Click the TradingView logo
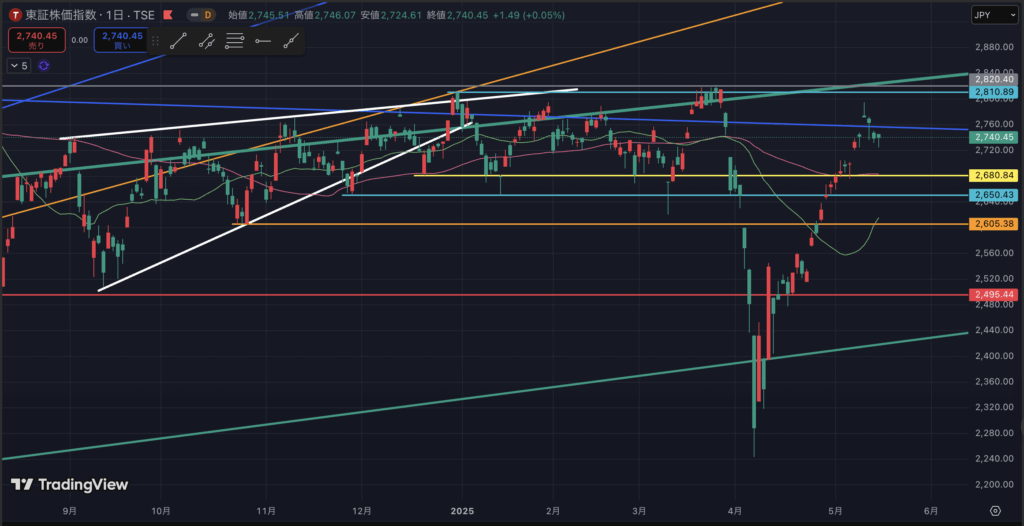This screenshot has width=1024, height=526. [x=69, y=485]
